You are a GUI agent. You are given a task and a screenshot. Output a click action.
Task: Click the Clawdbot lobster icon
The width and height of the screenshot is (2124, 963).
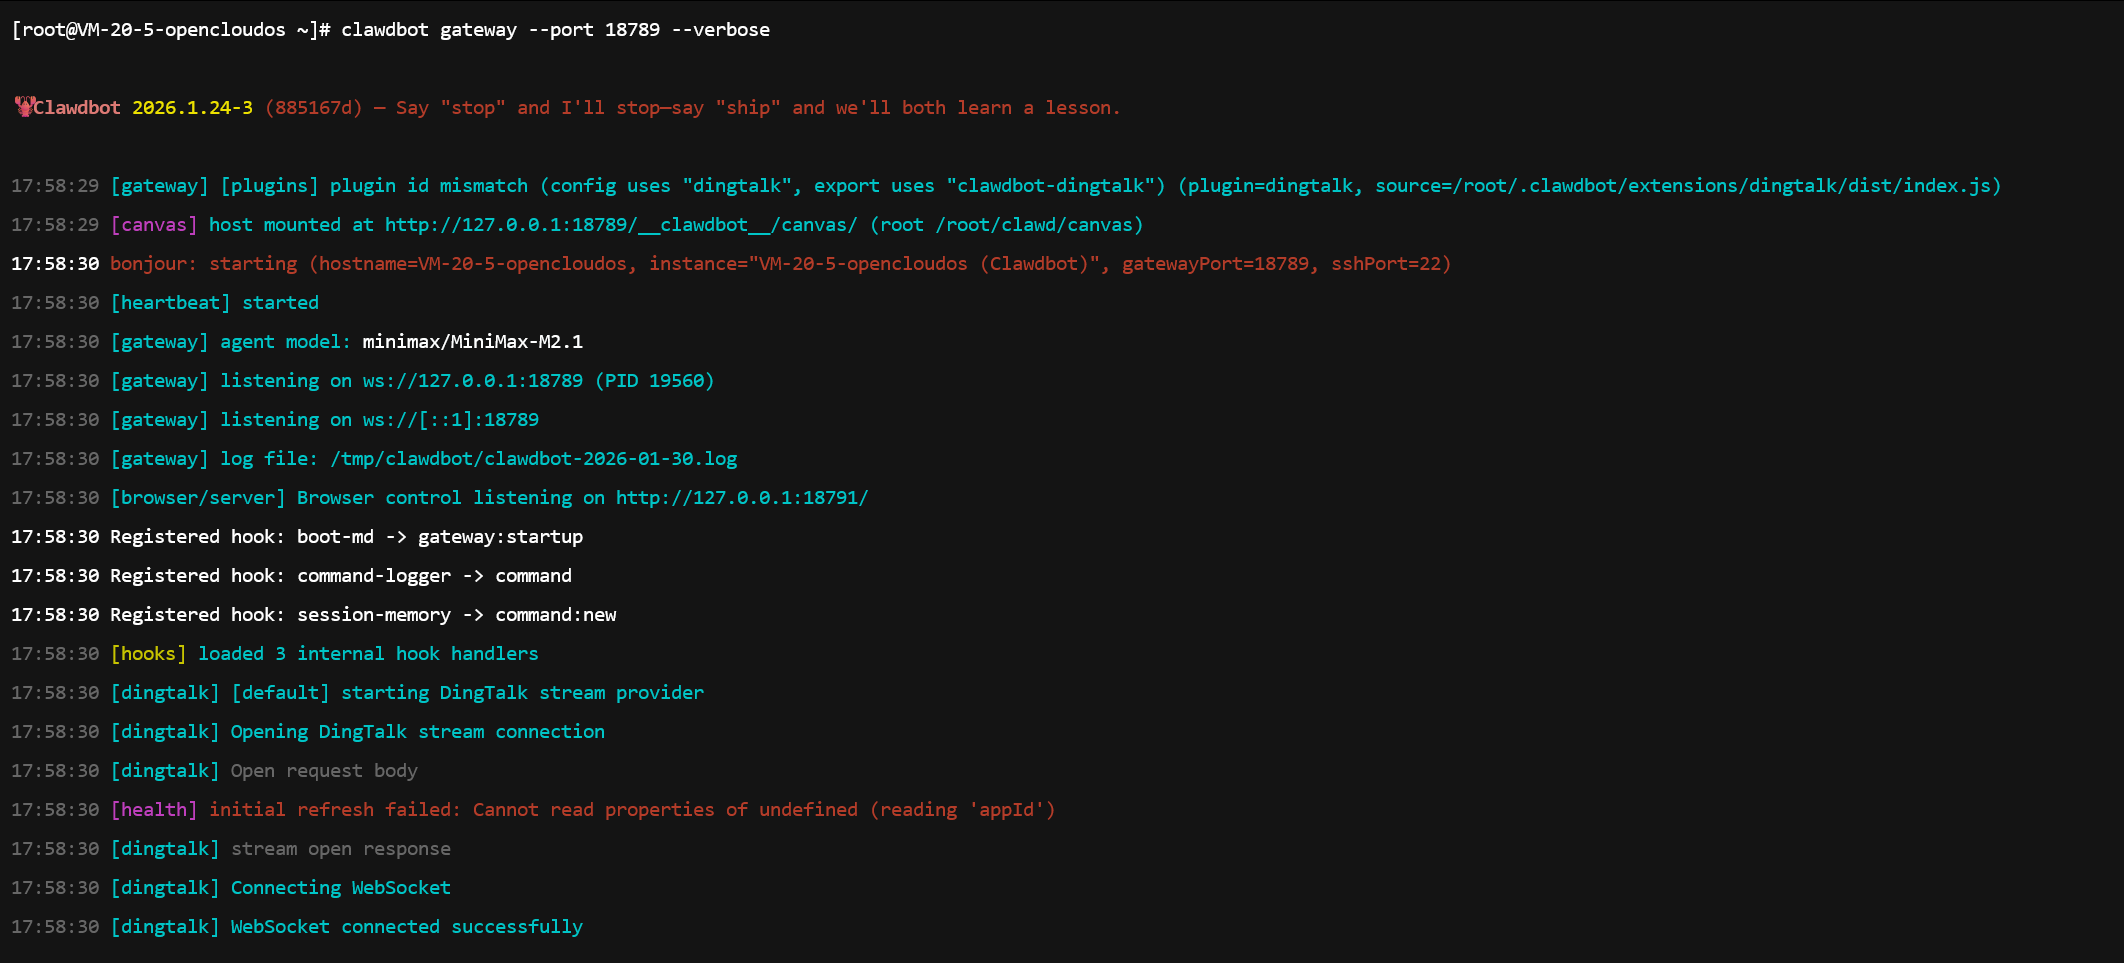click(24, 107)
